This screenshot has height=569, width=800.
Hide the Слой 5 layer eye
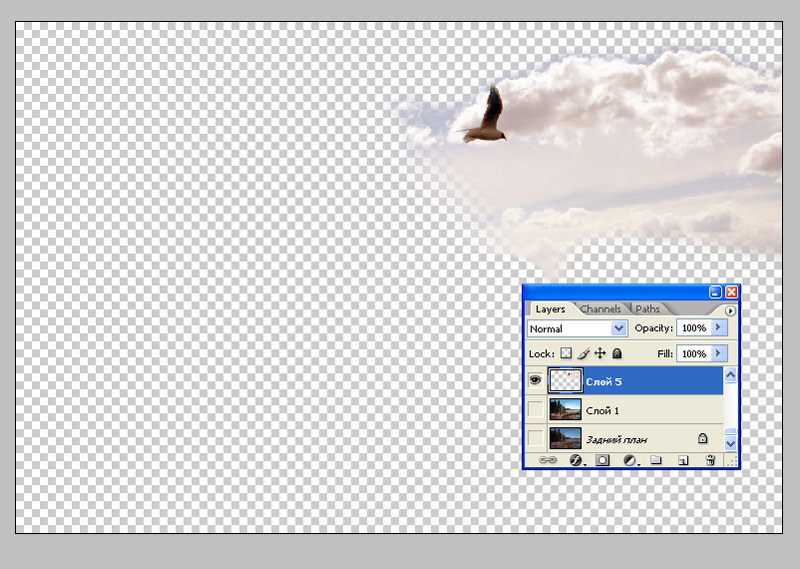click(x=535, y=380)
